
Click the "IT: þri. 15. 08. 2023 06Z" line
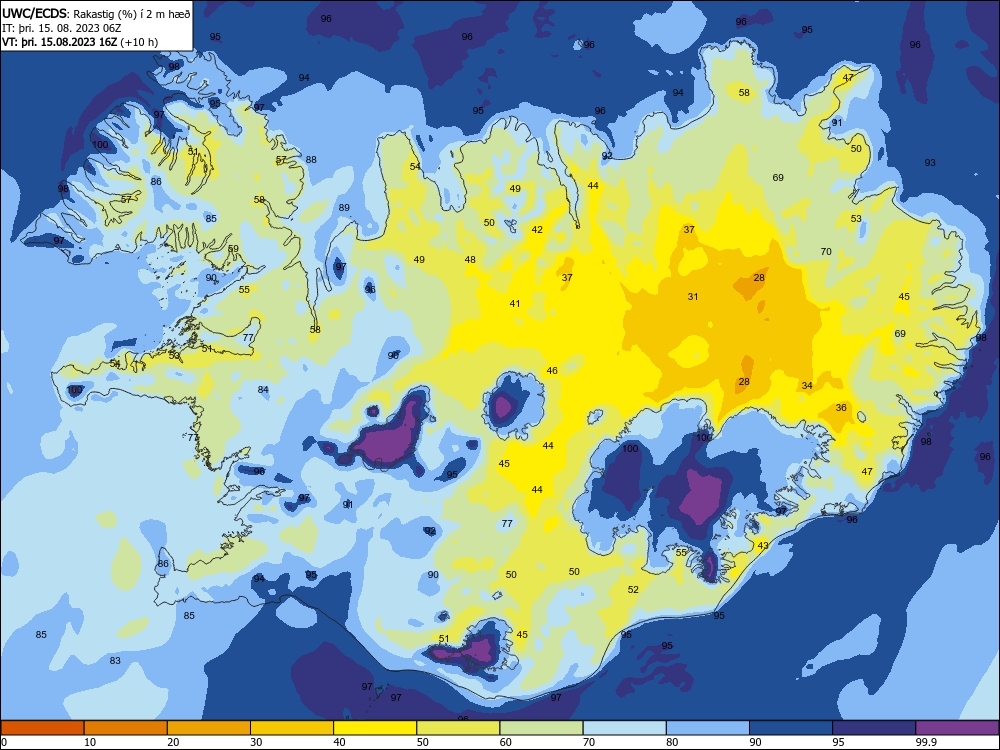62,28
